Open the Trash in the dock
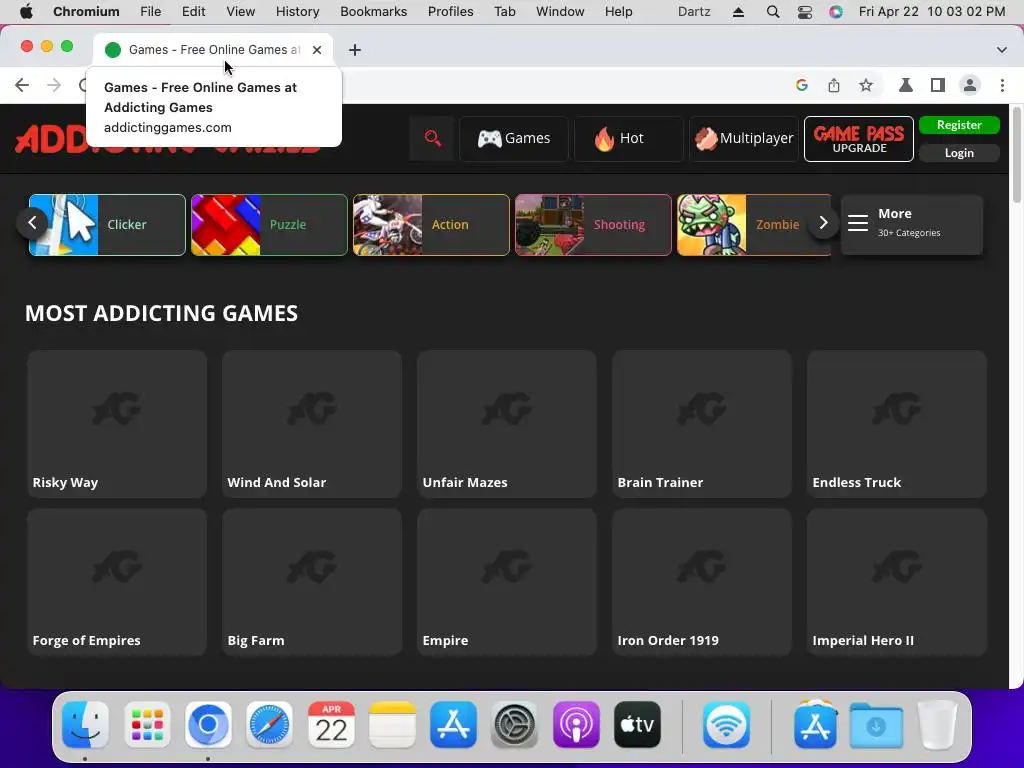The width and height of the screenshot is (1024, 768). pyautogui.click(x=937, y=725)
